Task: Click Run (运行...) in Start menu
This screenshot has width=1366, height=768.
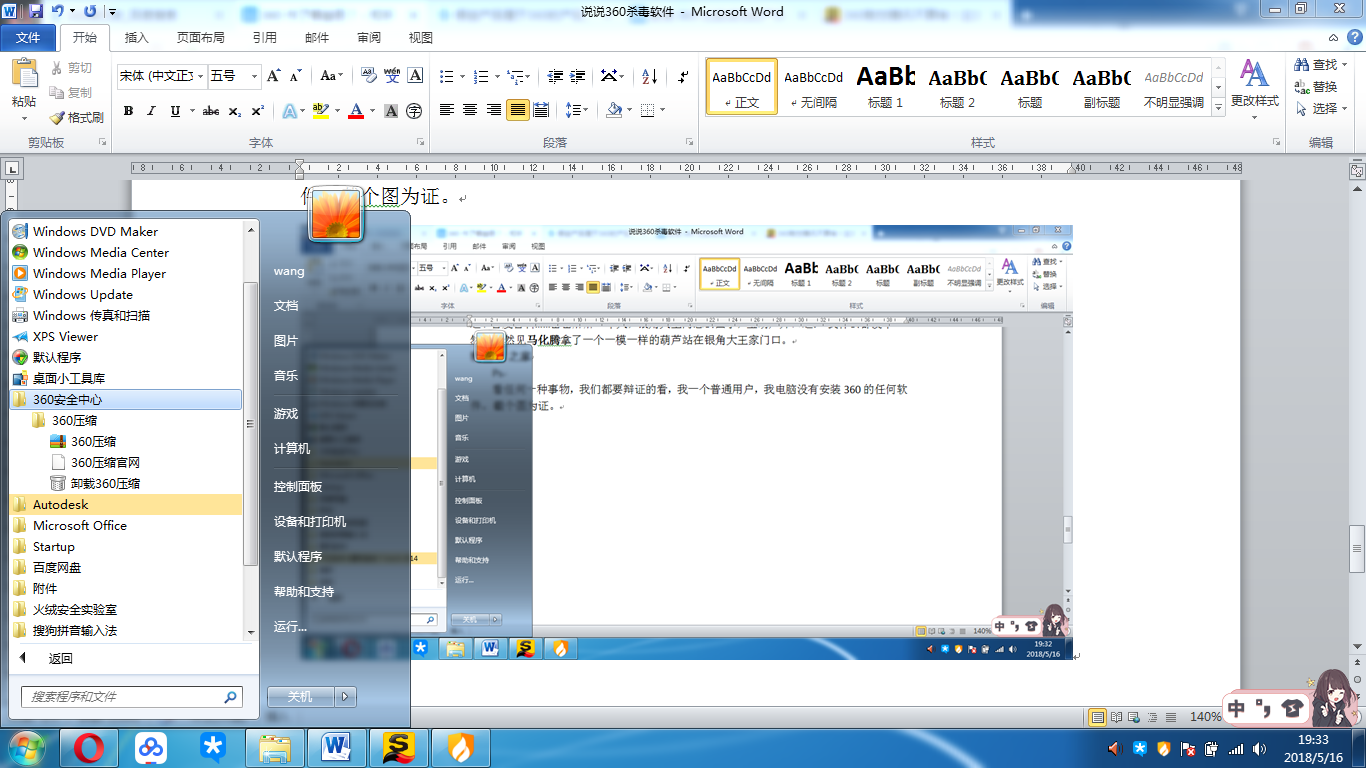Action: click(x=290, y=627)
